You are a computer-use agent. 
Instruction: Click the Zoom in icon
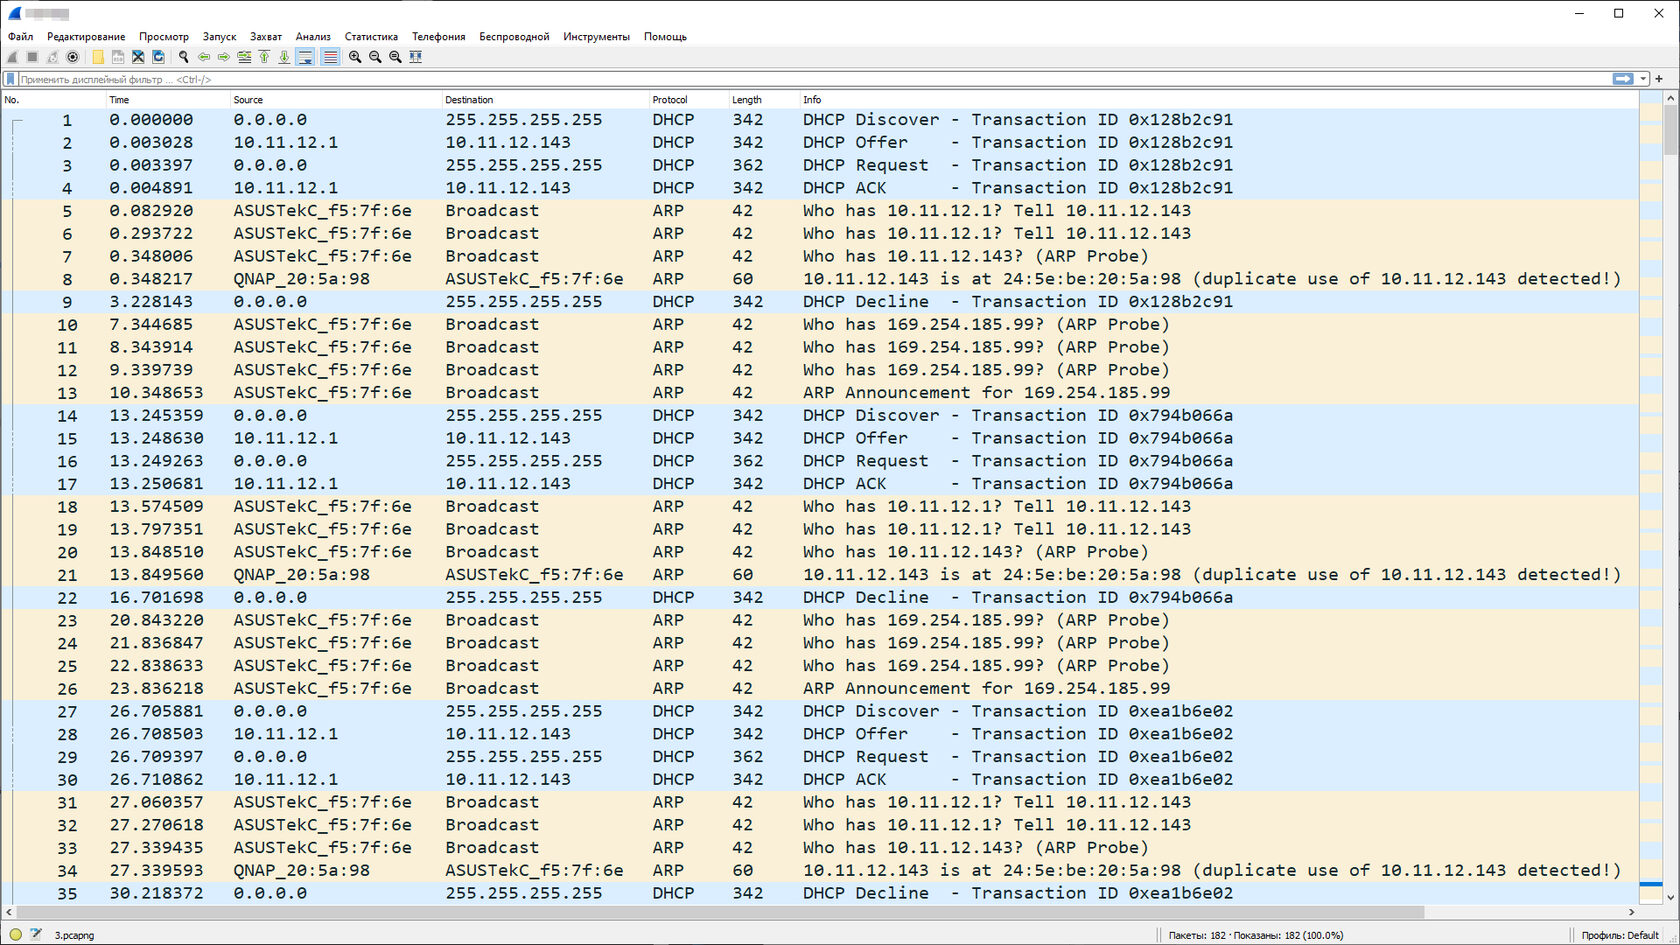(355, 57)
